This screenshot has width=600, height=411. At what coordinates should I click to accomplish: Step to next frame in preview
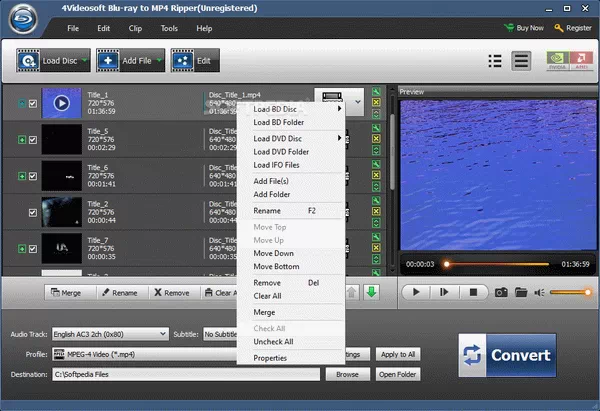[444, 292]
